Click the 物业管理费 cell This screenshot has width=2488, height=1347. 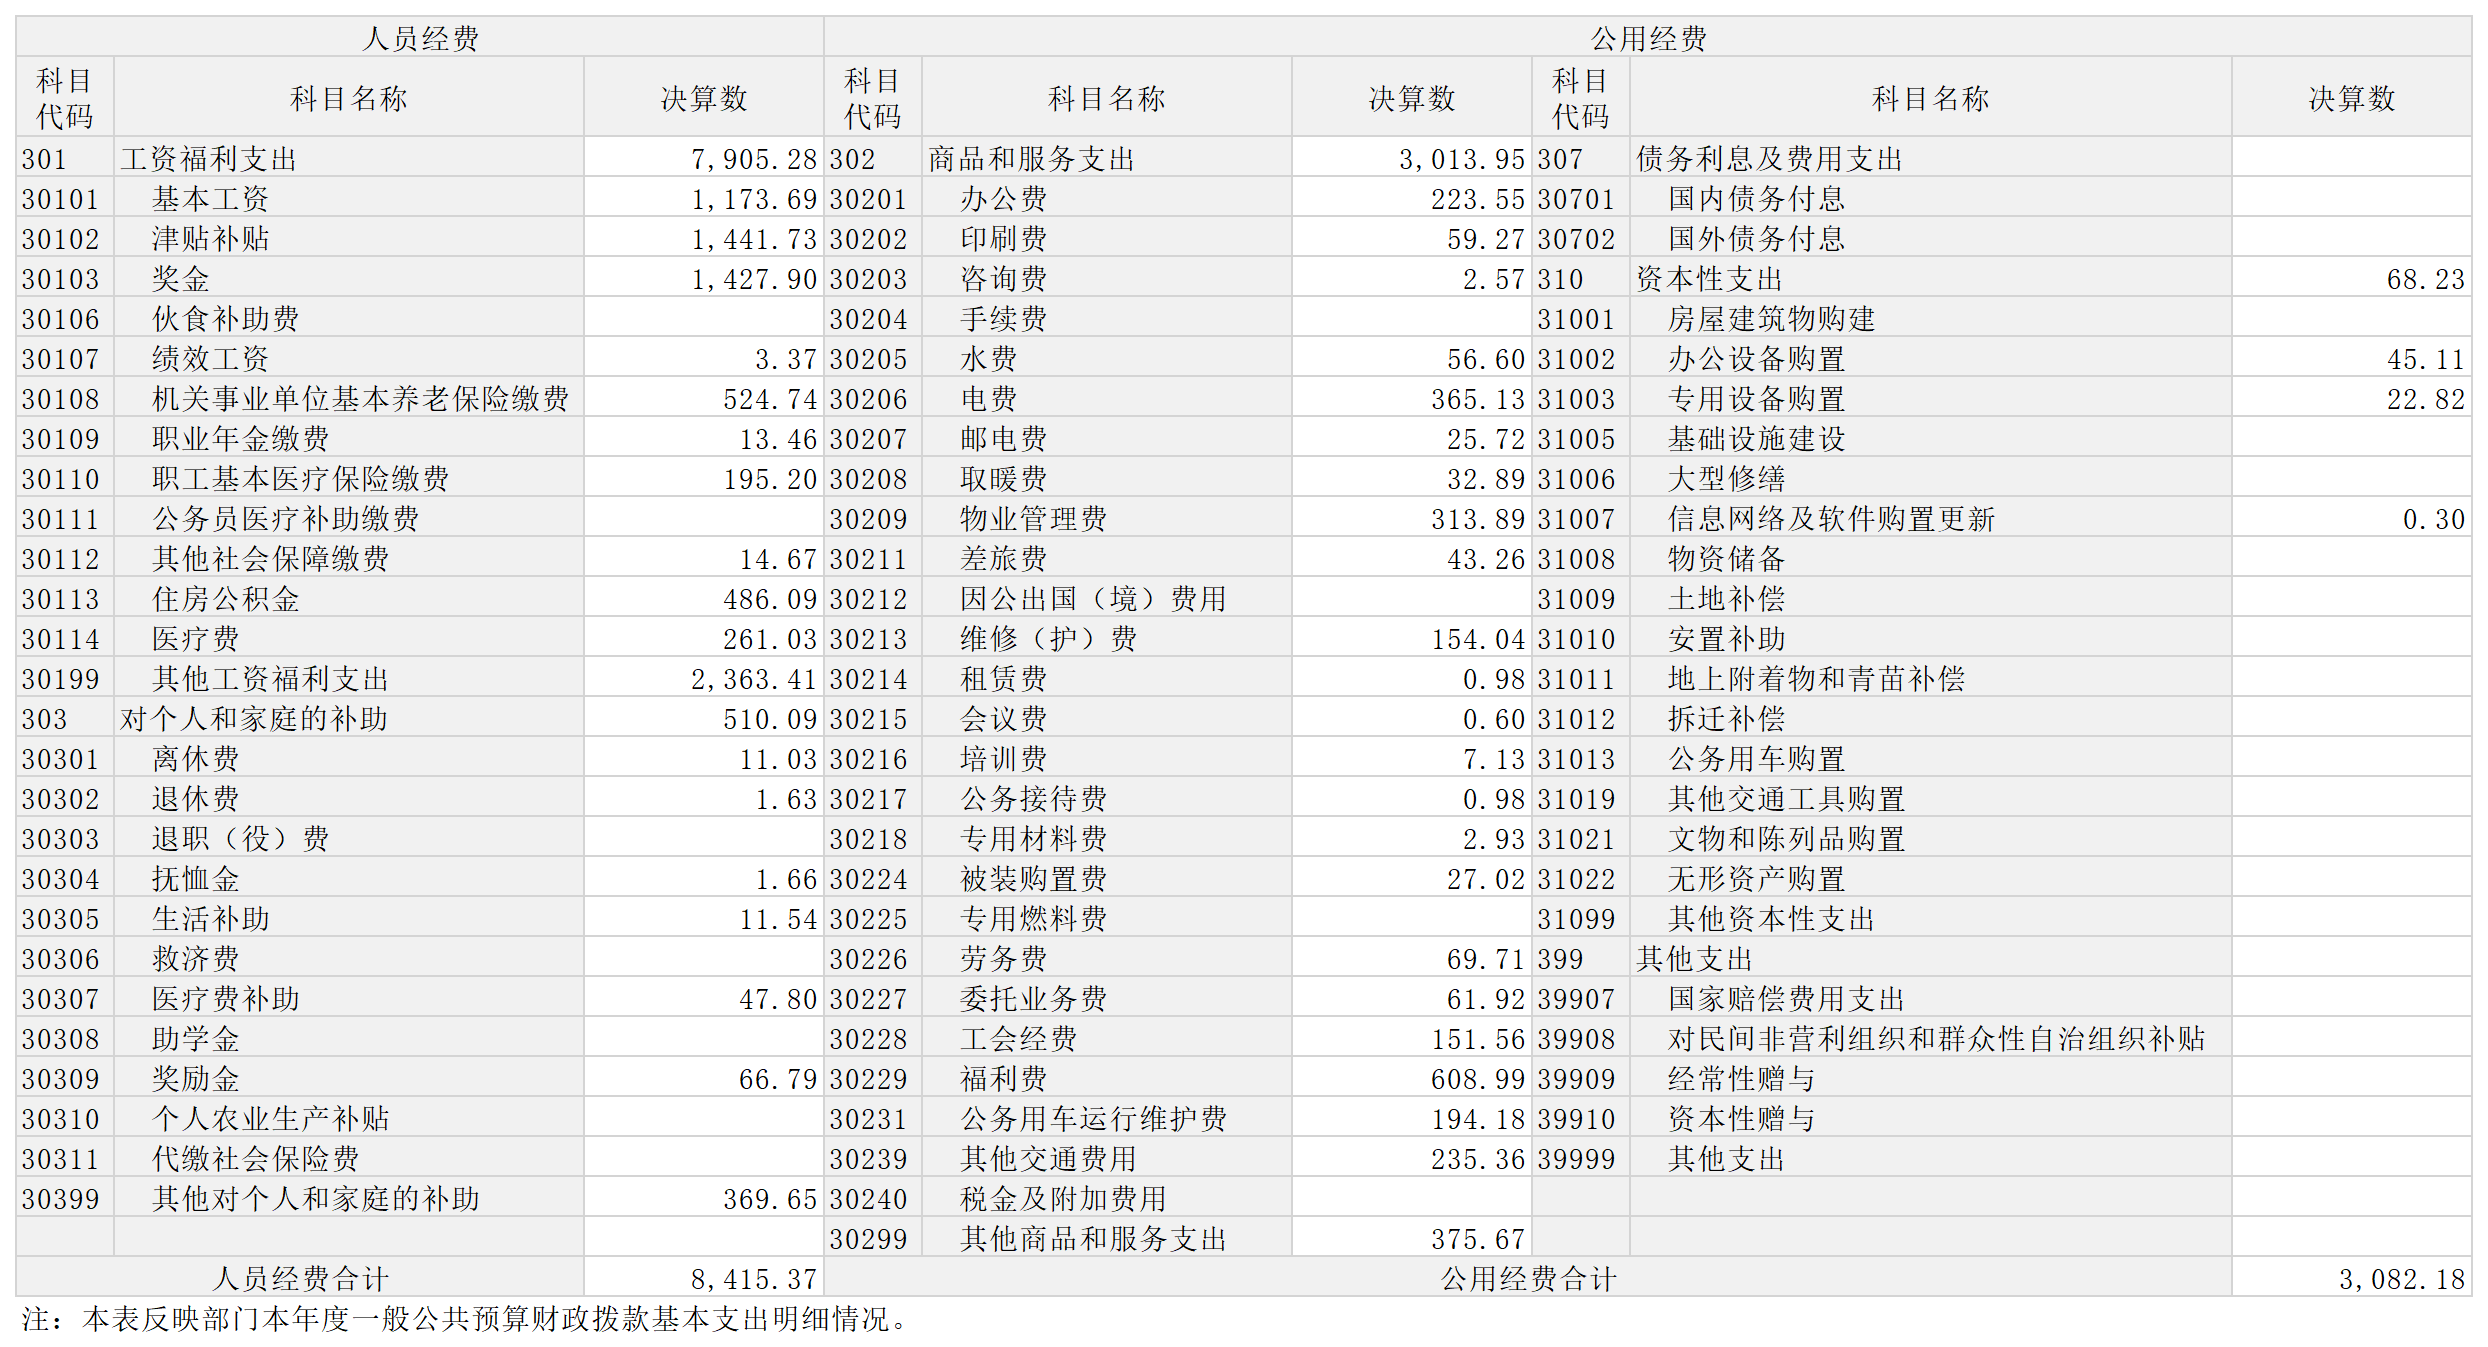point(1033,519)
